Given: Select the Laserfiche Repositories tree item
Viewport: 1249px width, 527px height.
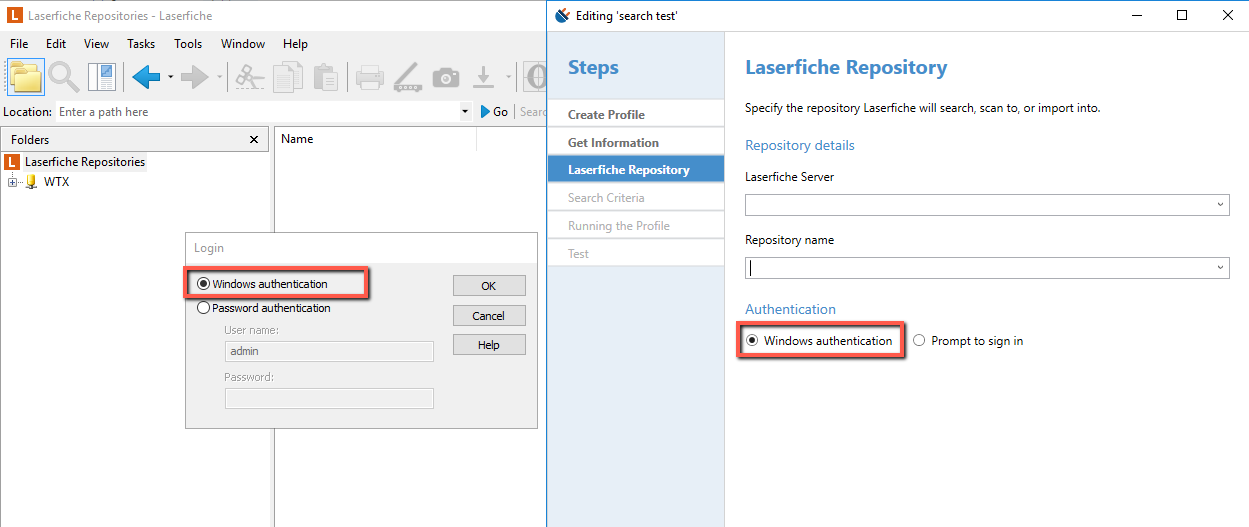Looking at the screenshot, I should tap(85, 162).
